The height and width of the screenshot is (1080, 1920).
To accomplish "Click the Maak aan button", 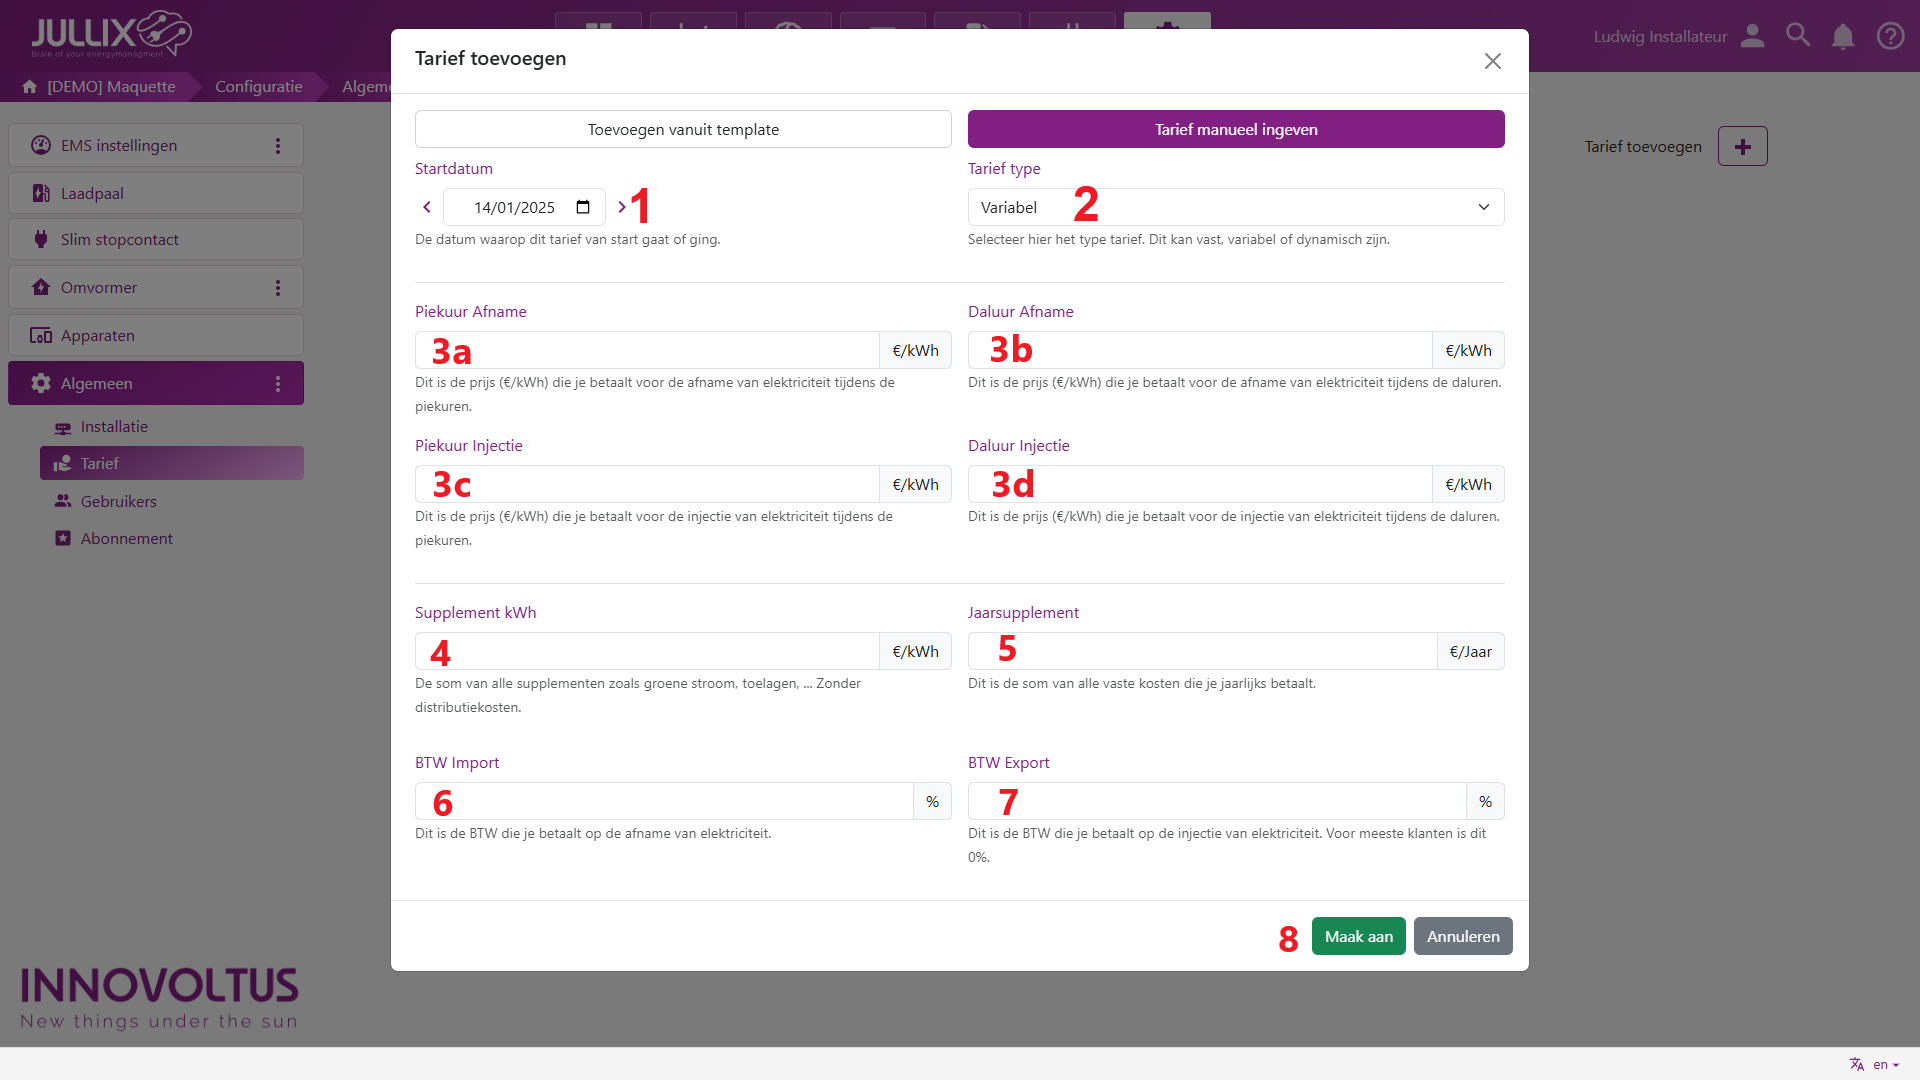I will point(1358,936).
